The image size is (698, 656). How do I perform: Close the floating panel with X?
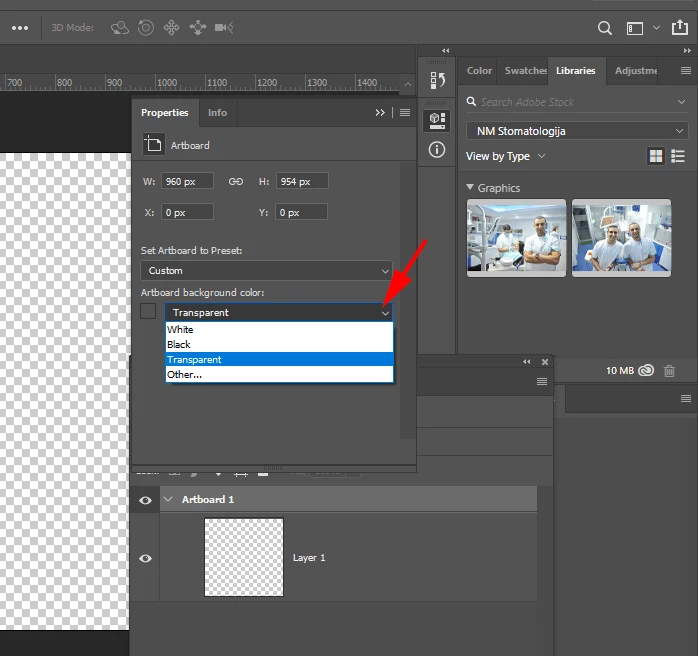[545, 362]
